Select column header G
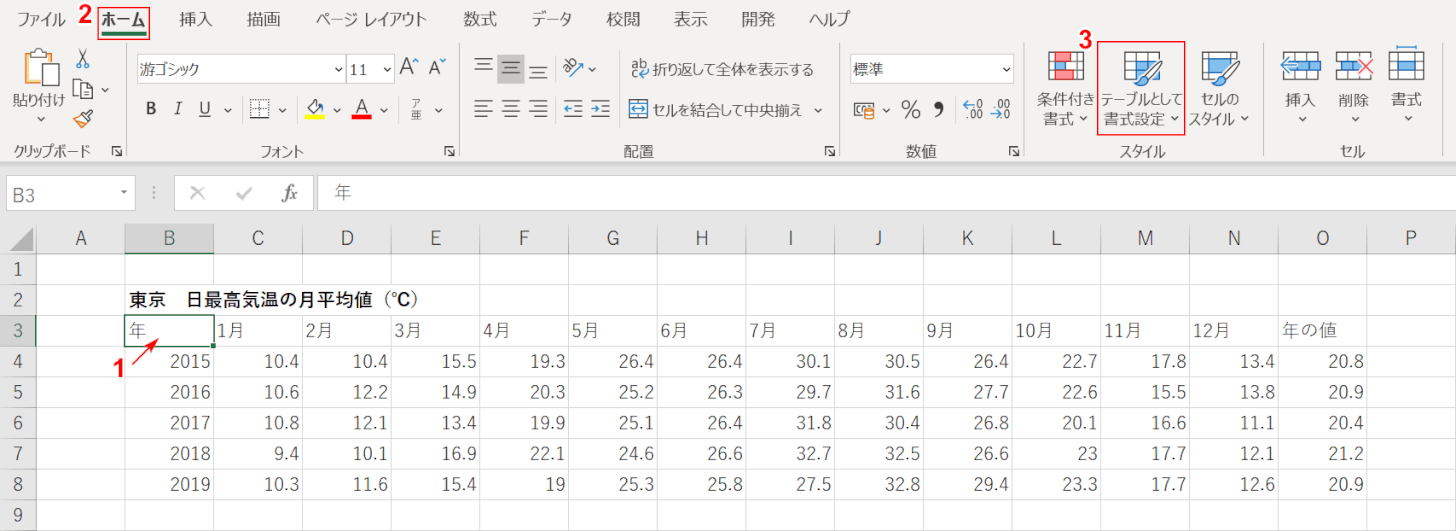Image resolution: width=1456 pixels, height=531 pixels. [613, 238]
